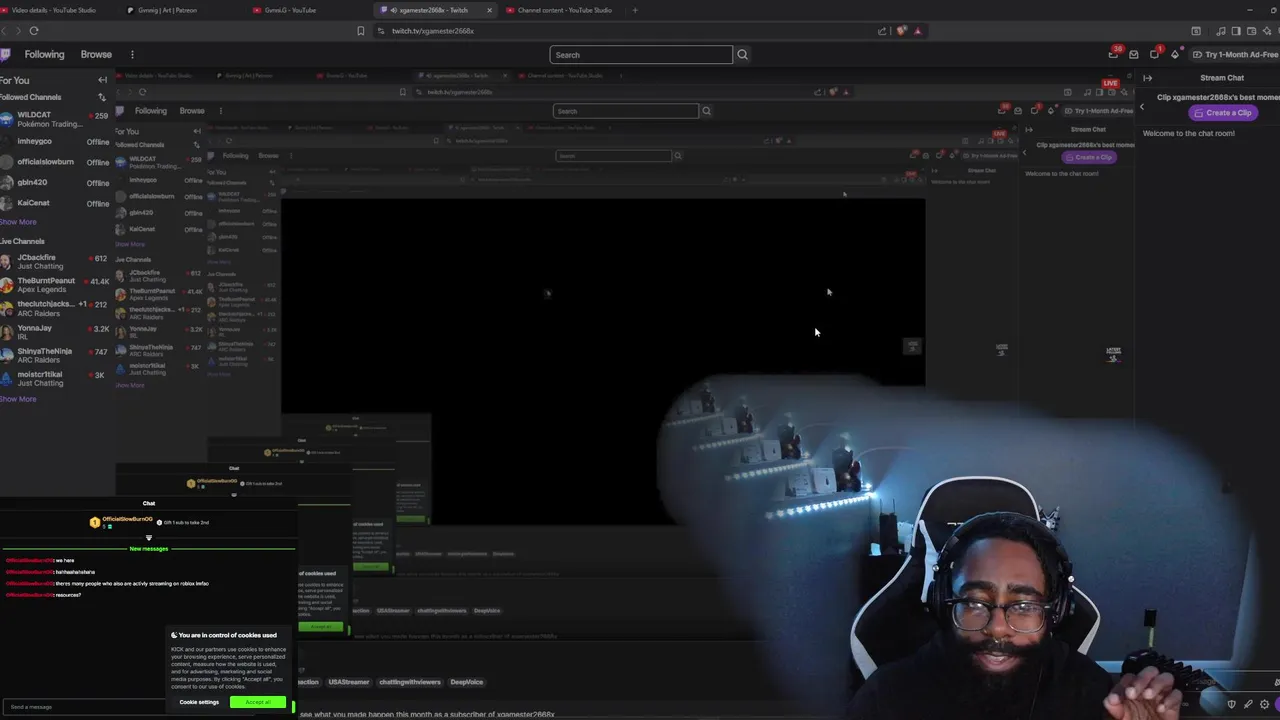Click OfficialSlowBurnOG top gifter name
The height and width of the screenshot is (720, 1280).
coord(128,519)
